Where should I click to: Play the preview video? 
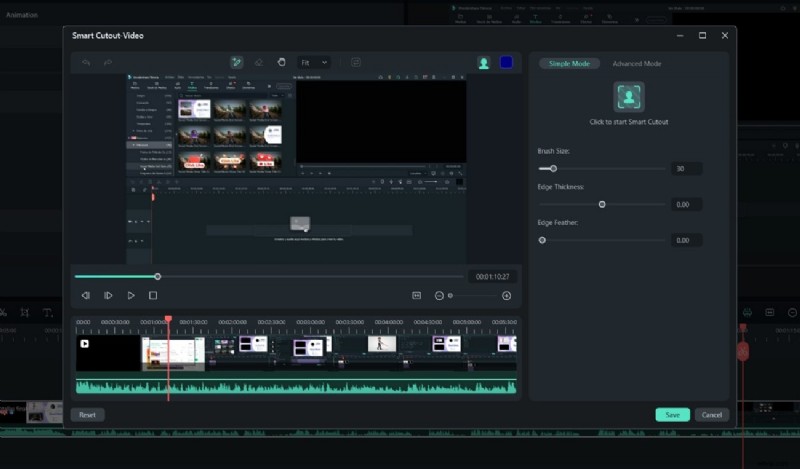pos(131,295)
